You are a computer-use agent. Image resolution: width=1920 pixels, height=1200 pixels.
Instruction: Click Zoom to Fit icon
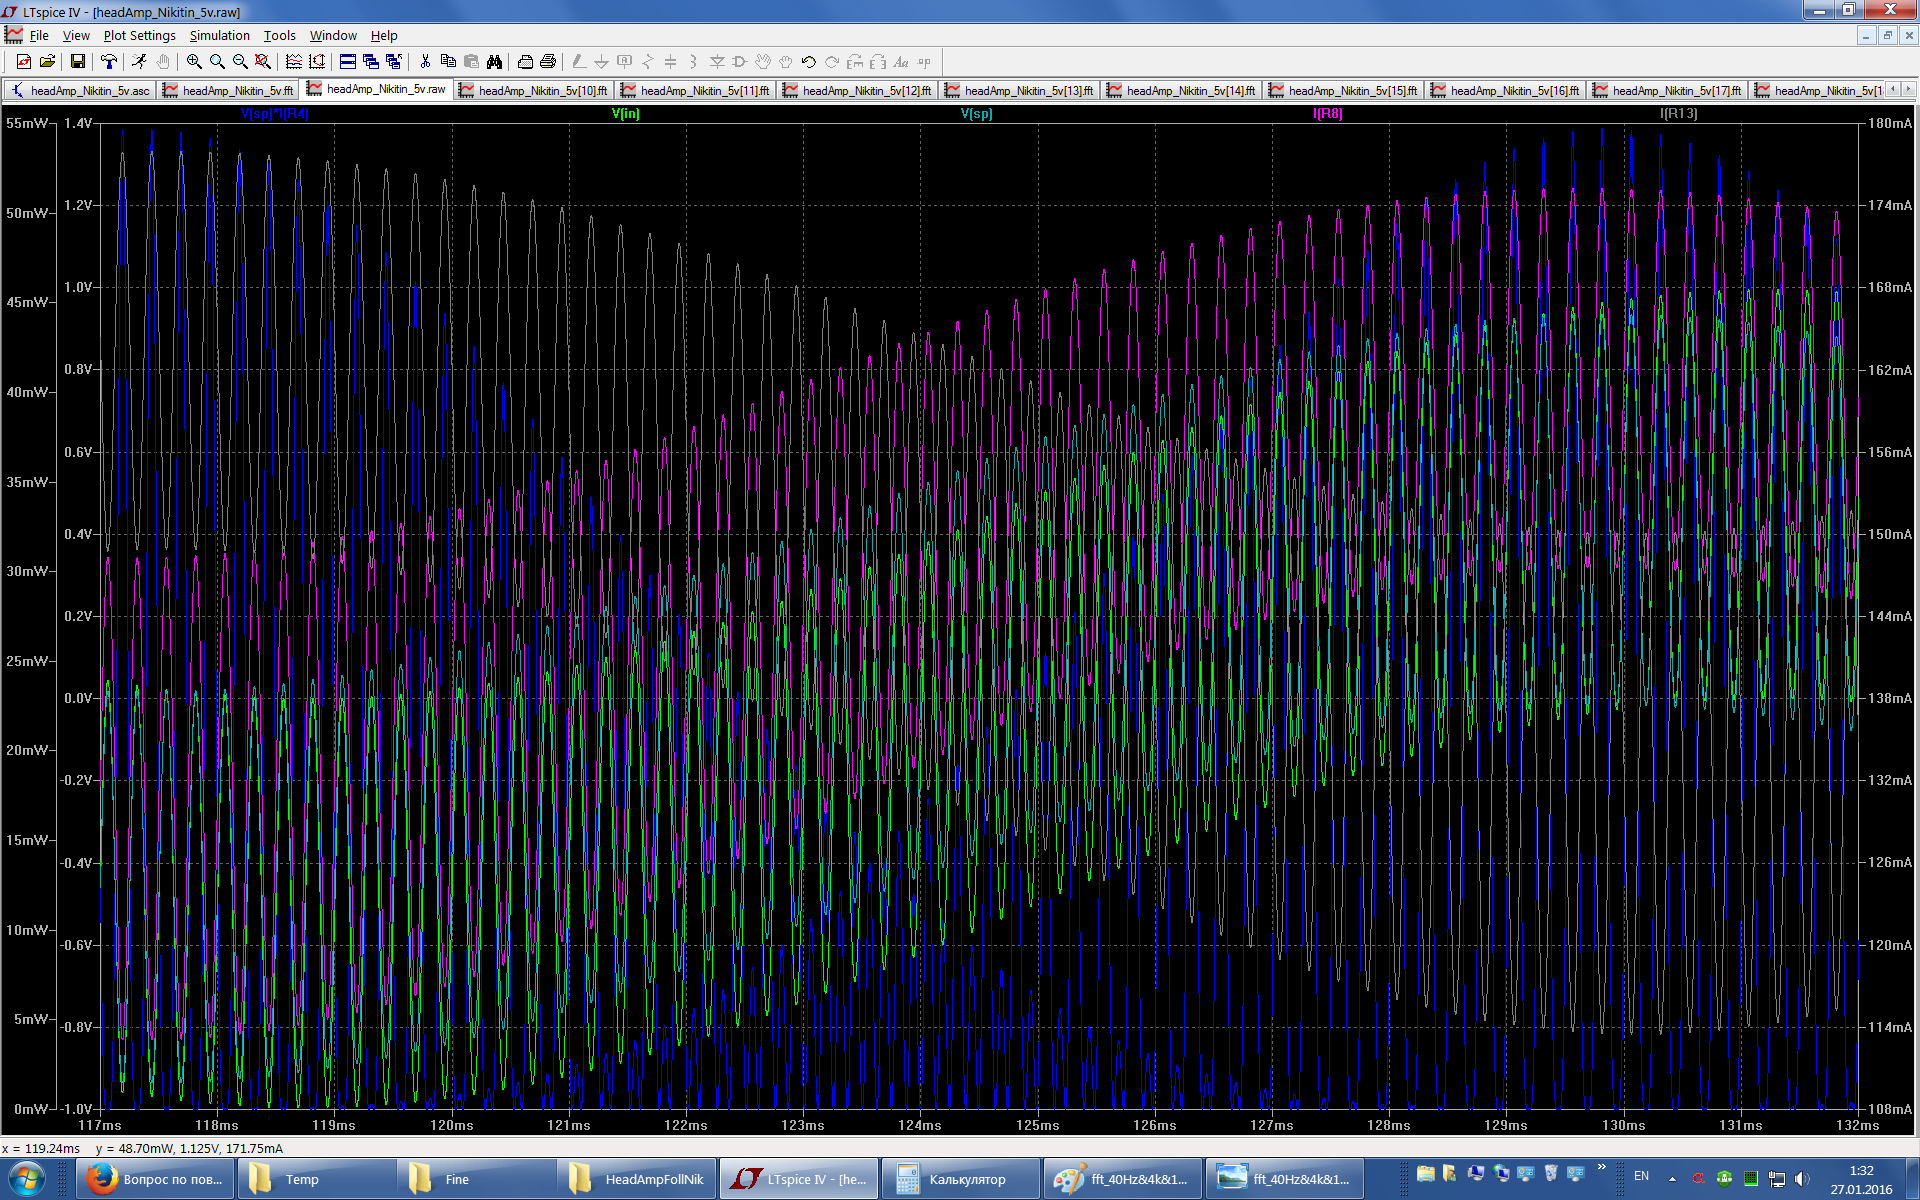[263, 62]
